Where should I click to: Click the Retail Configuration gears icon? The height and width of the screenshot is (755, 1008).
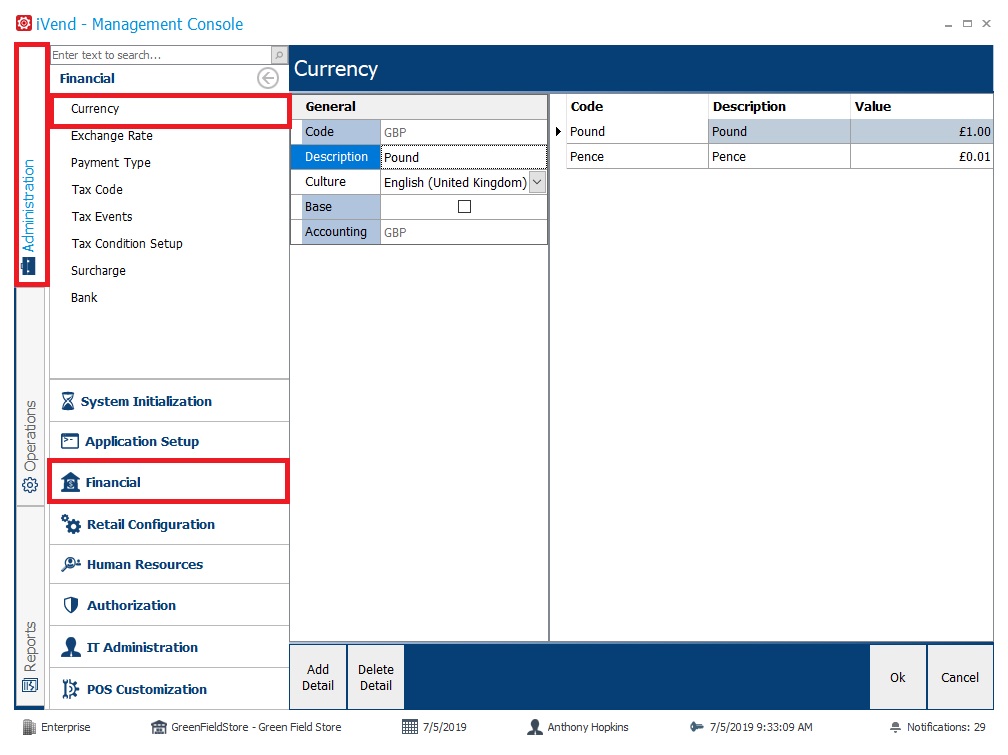(x=71, y=523)
